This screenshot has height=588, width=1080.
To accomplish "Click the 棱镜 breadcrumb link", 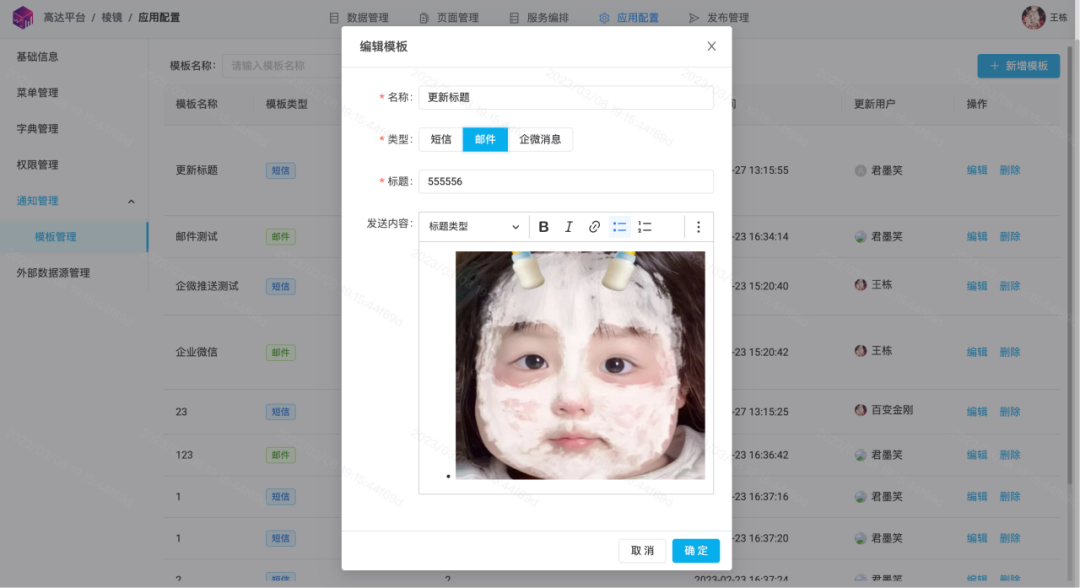I will (112, 17).
